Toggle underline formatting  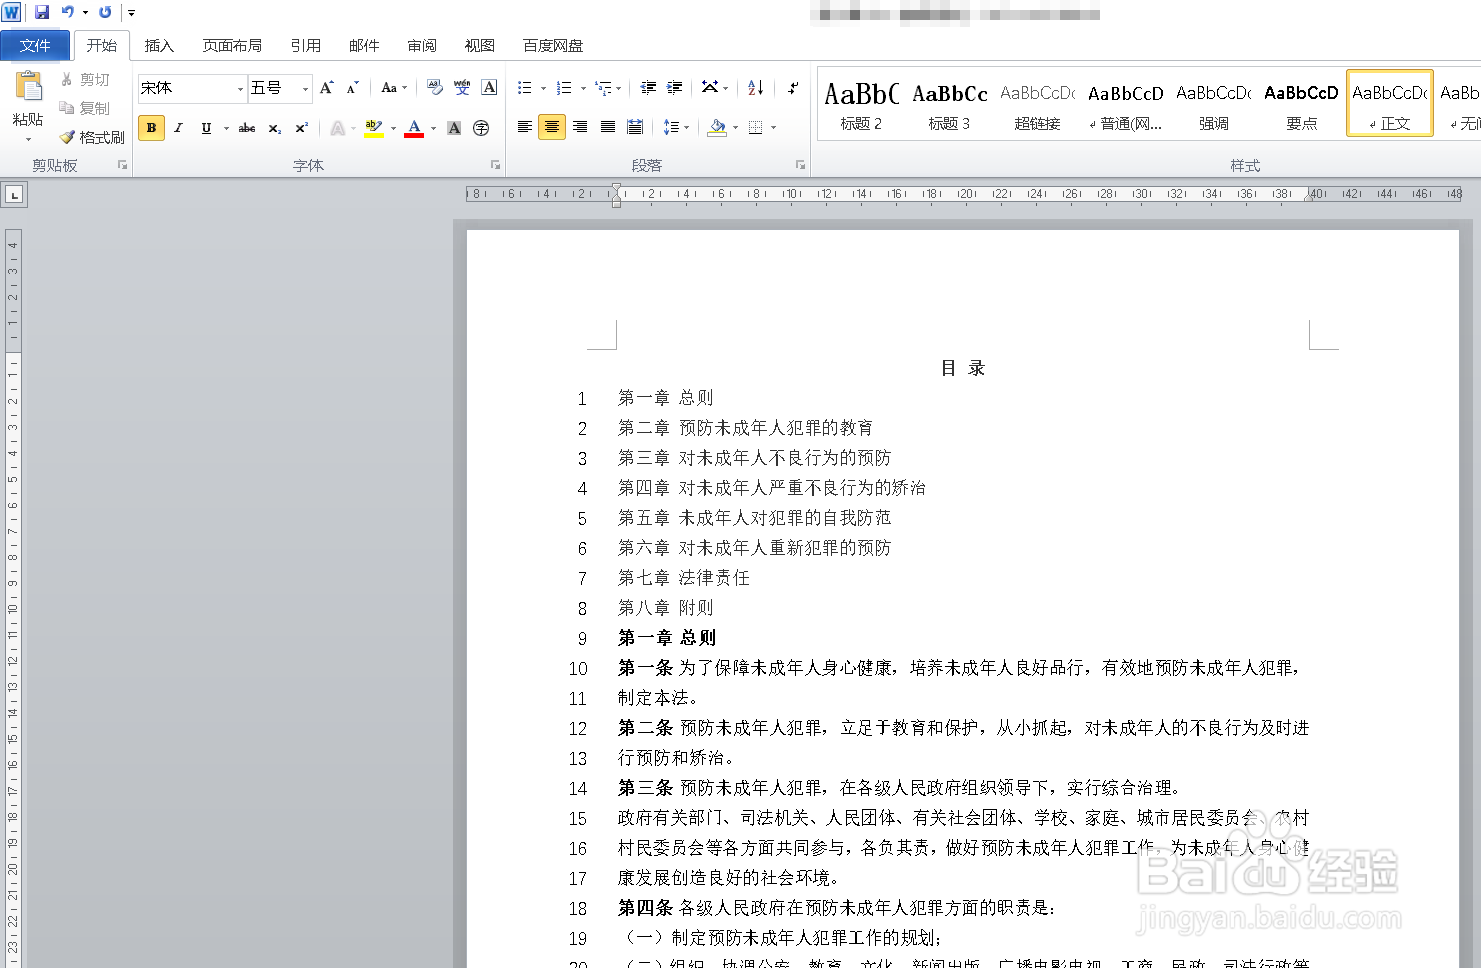point(205,128)
